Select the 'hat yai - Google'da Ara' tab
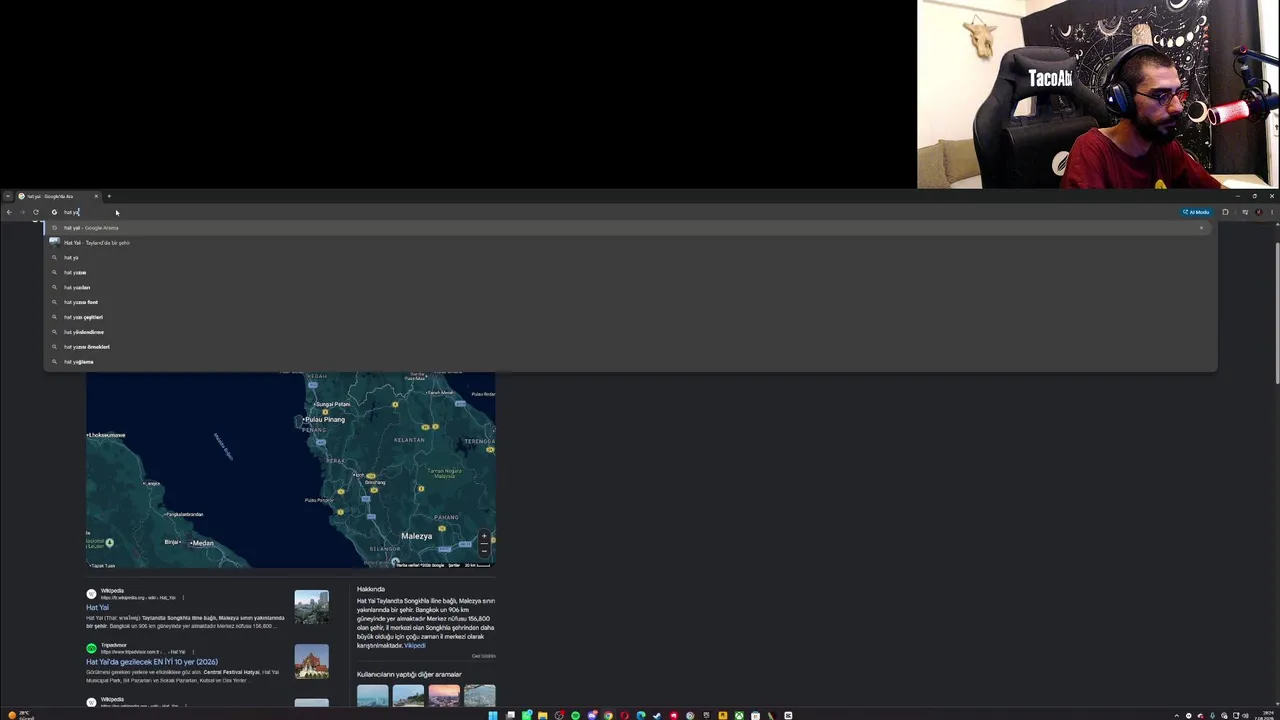 click(58, 196)
